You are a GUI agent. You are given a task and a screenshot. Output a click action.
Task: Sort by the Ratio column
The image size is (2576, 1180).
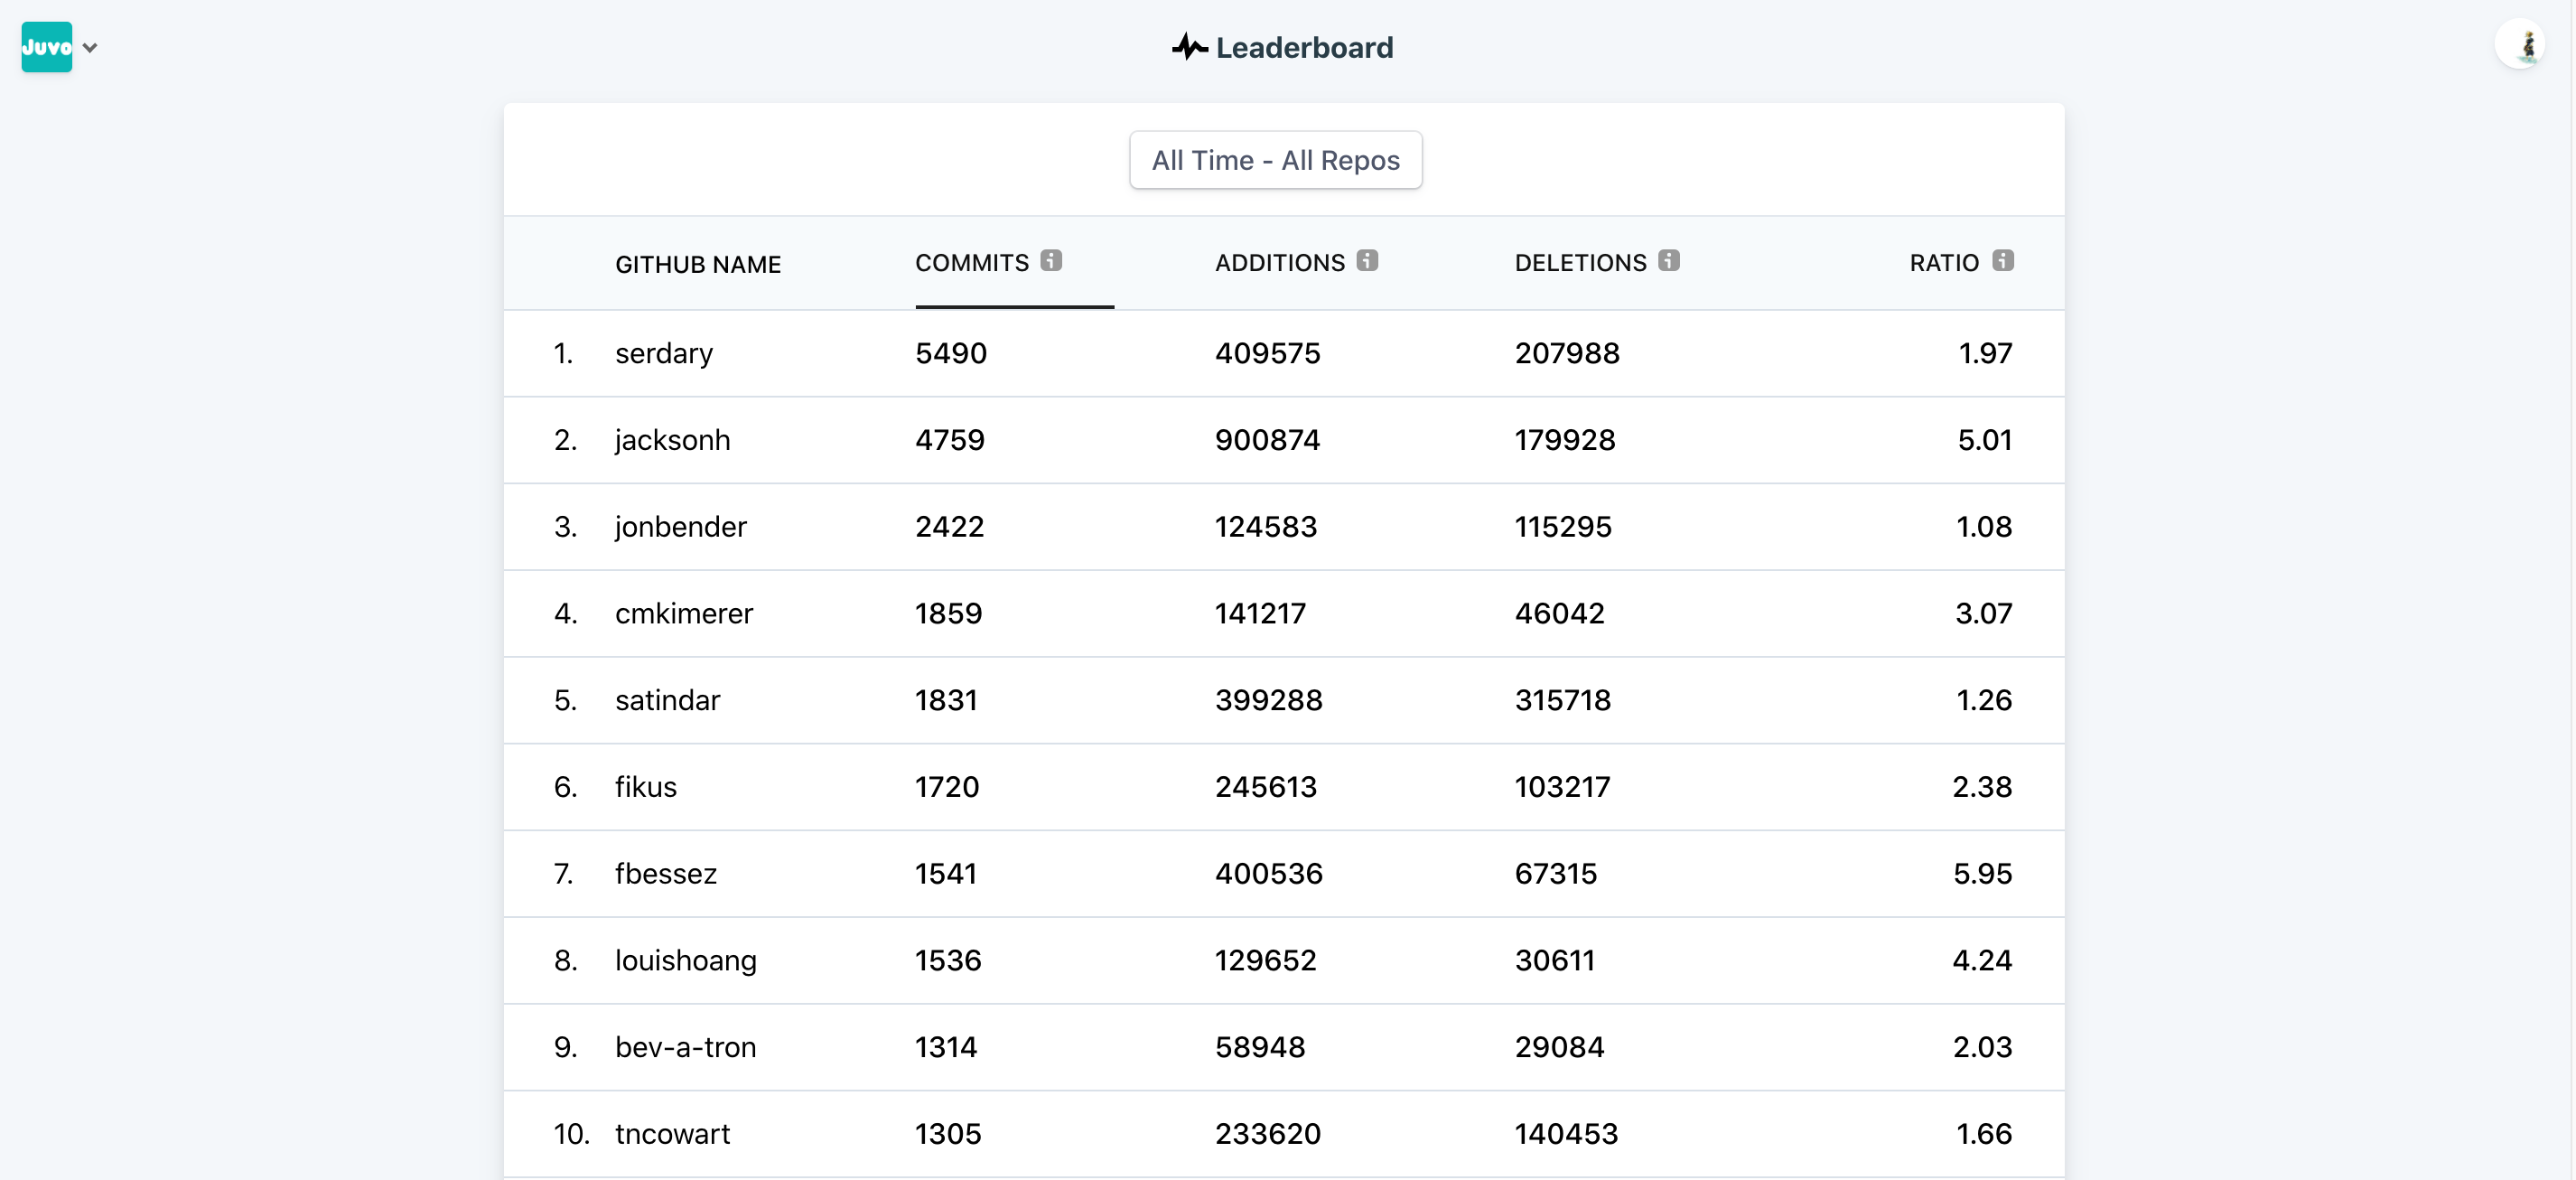point(1943,263)
